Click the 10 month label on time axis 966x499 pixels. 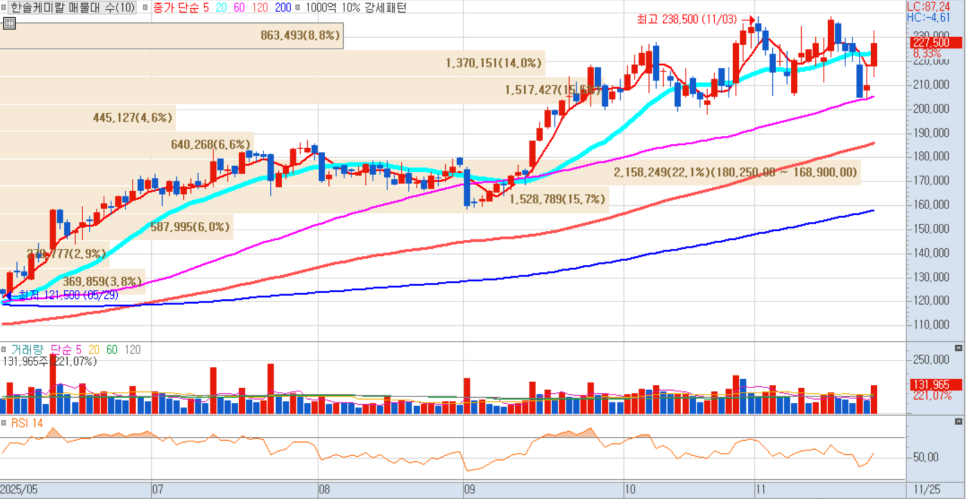point(631,489)
